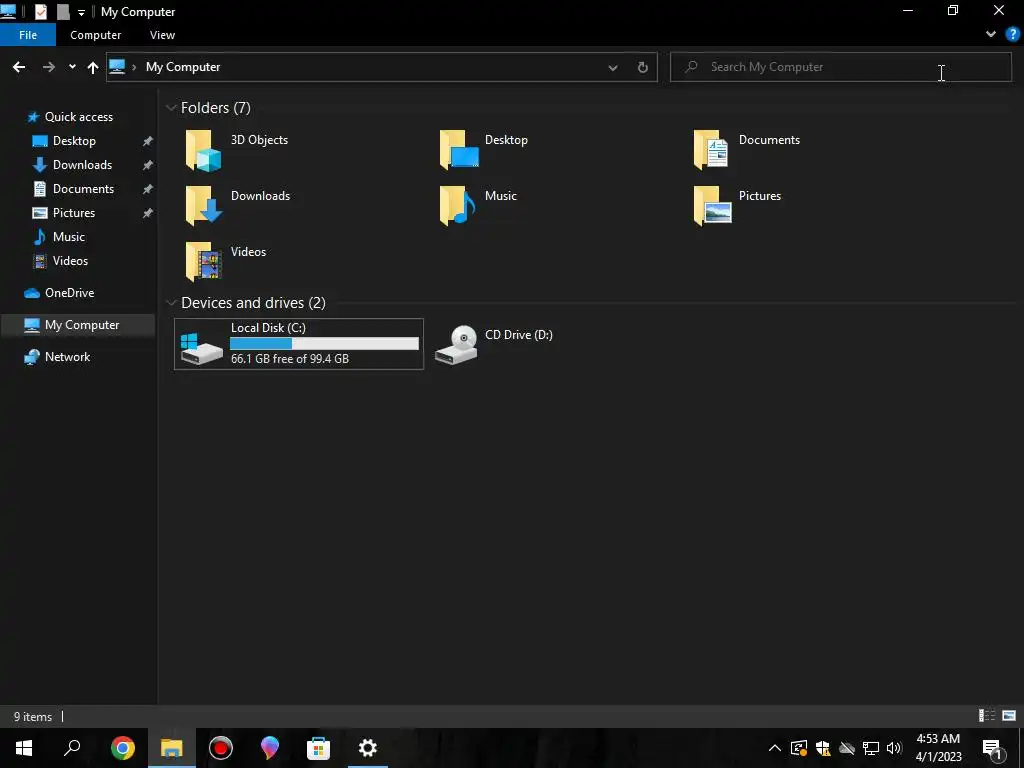Click the 9 items status text
The height and width of the screenshot is (768, 1024).
tap(33, 716)
